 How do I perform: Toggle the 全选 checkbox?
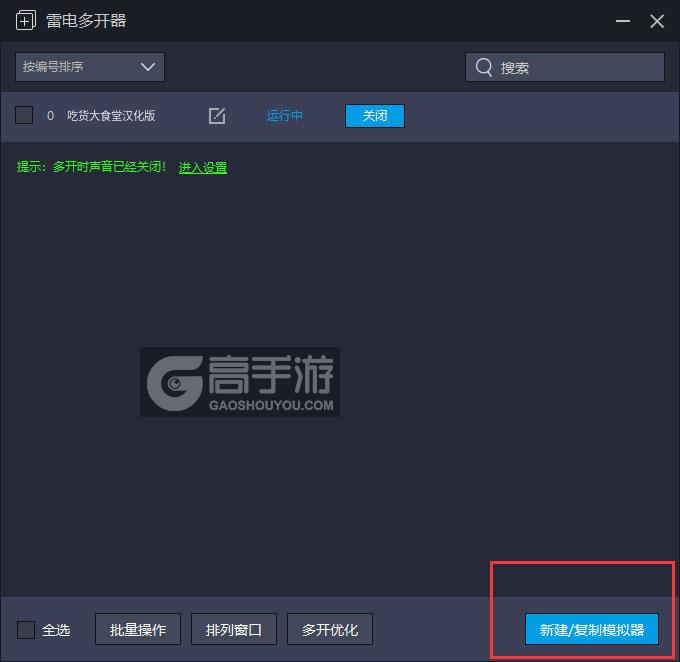point(26,629)
